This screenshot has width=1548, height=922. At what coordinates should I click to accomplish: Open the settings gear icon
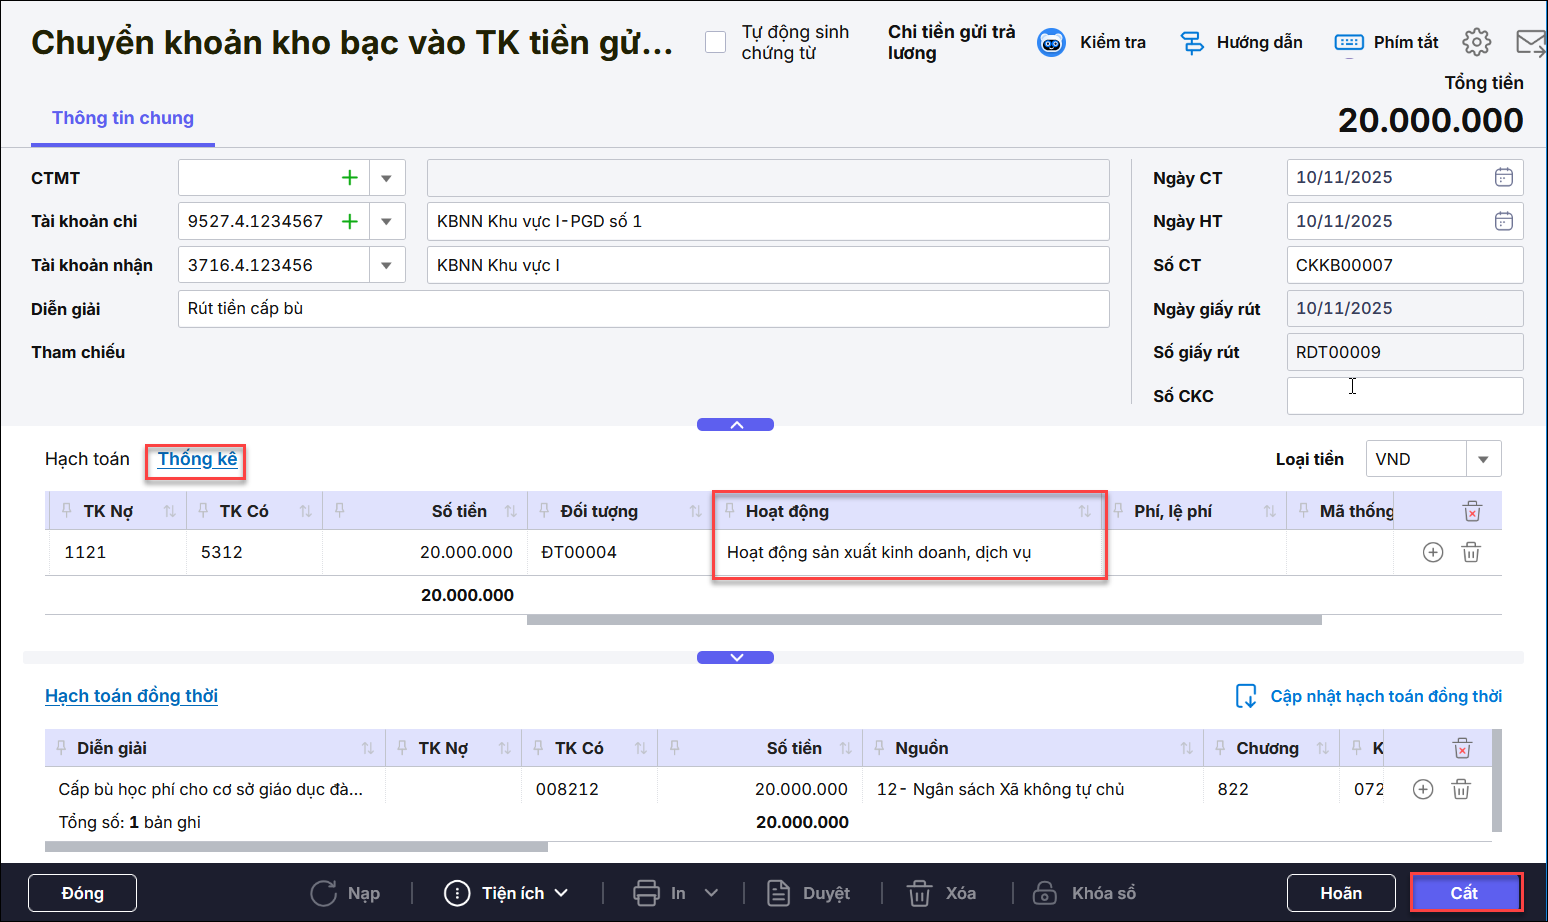1476,42
